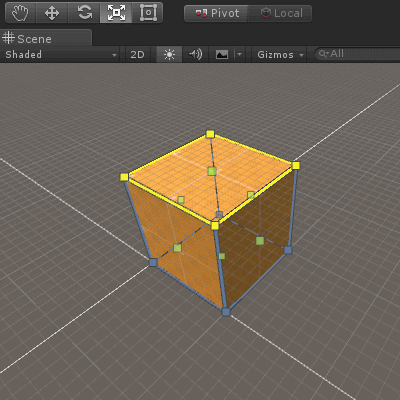
Task: Open the Gizmos dropdown menu
Action: pos(281,54)
